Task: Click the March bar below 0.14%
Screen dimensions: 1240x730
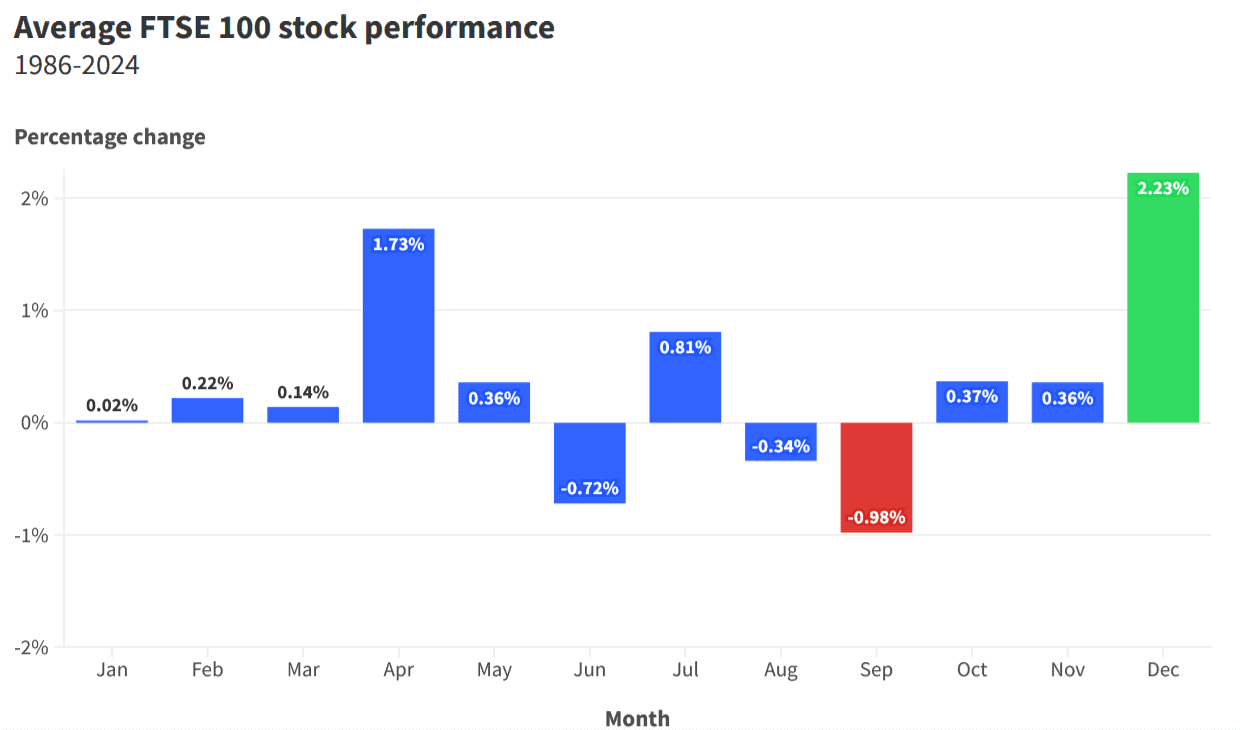Action: click(303, 415)
